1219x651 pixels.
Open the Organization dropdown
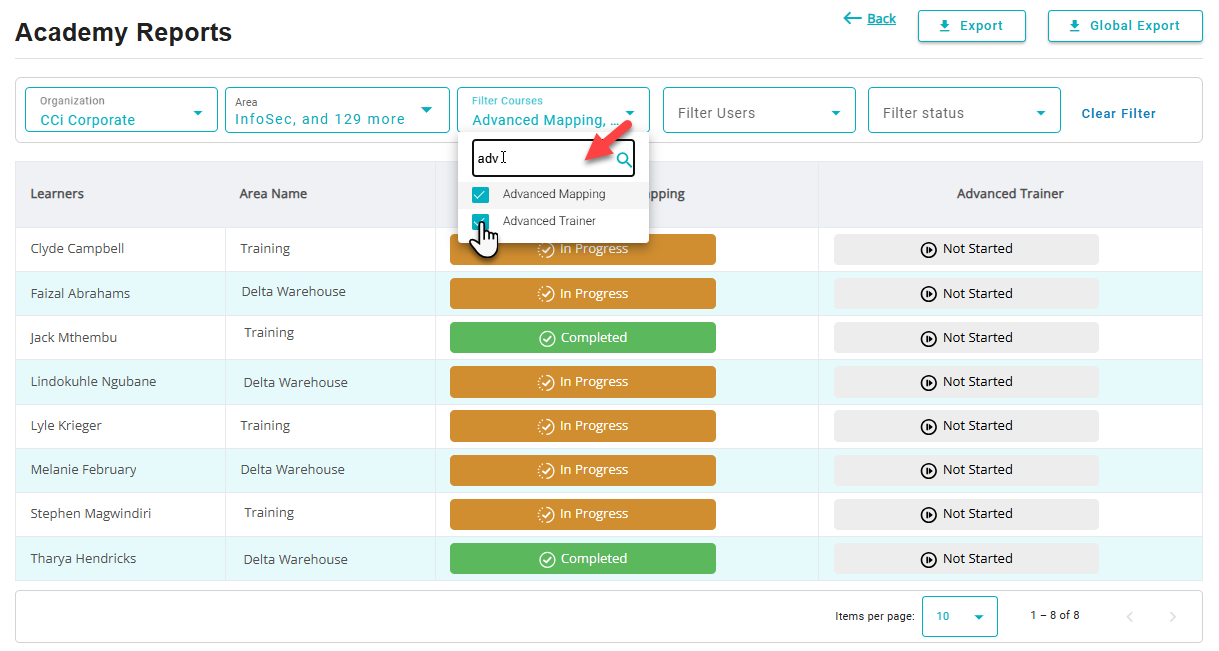pos(121,110)
